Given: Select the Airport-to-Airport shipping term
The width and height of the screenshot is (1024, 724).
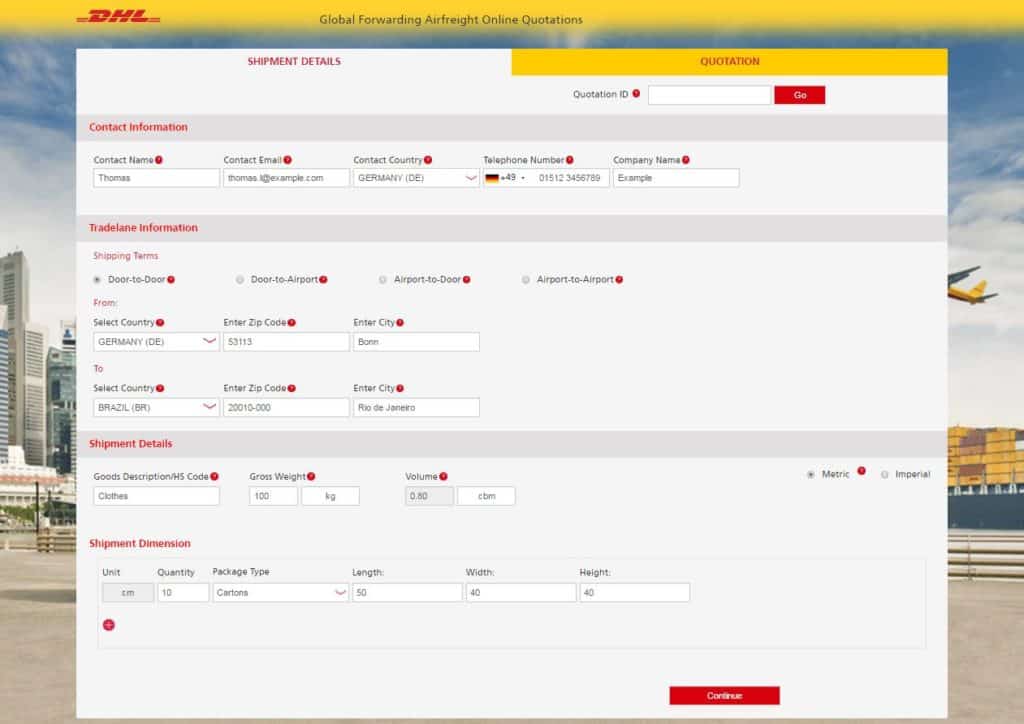Looking at the screenshot, I should (525, 279).
